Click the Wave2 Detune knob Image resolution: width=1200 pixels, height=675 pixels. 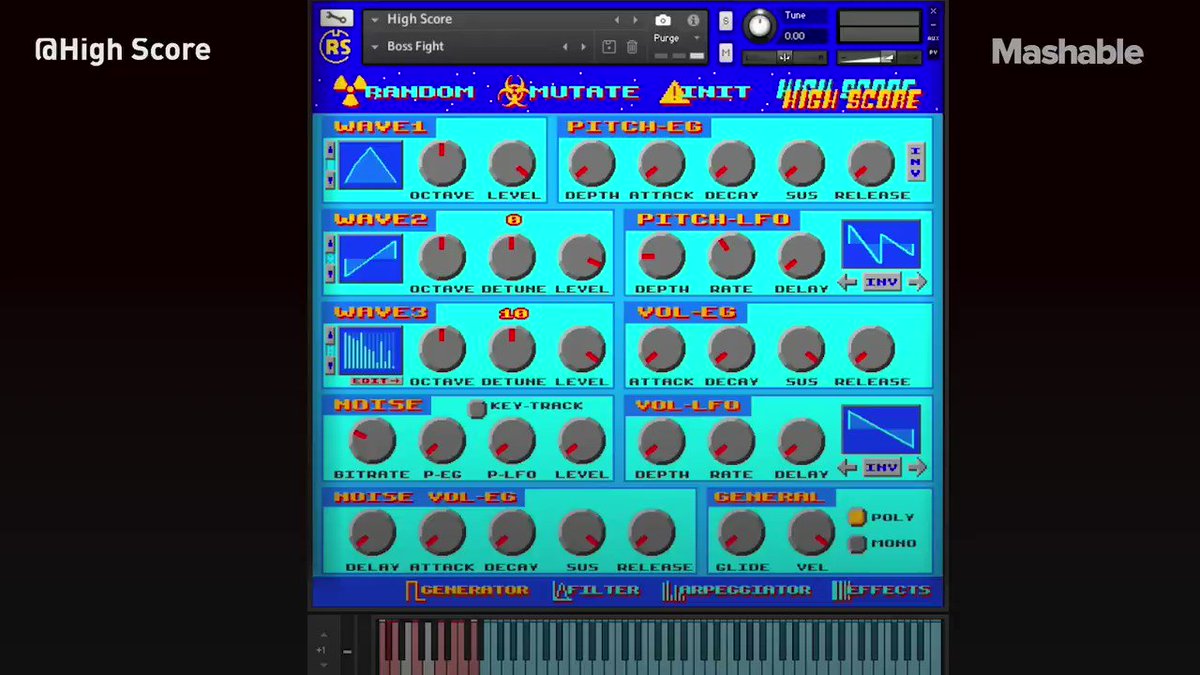(x=512, y=257)
